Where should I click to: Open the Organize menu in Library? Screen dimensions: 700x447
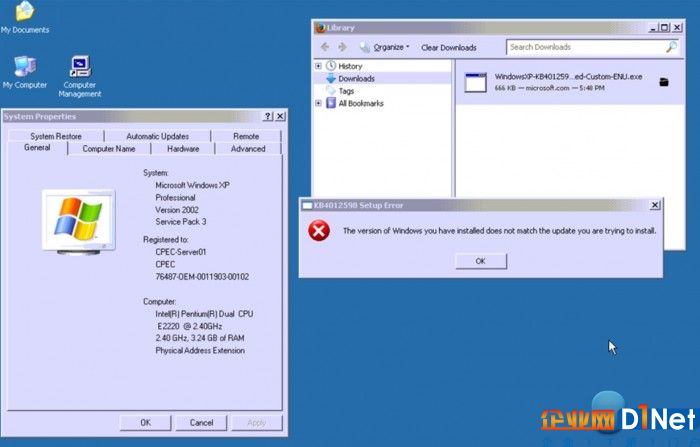385,47
